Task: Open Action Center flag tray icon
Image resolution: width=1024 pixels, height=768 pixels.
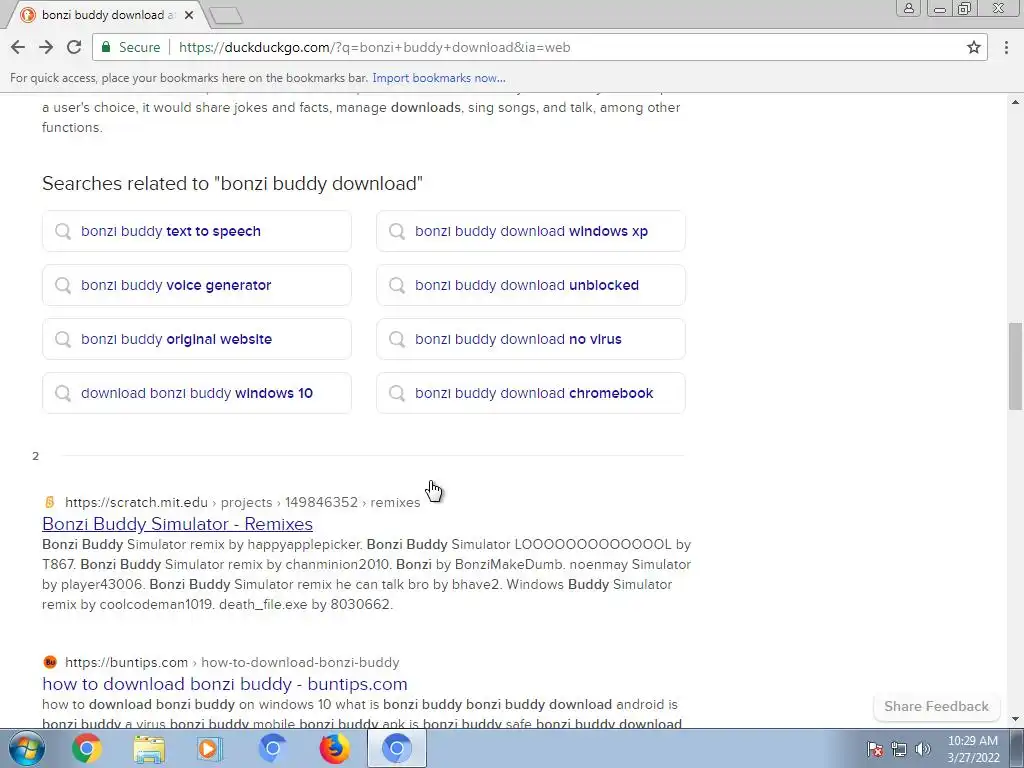Action: (x=875, y=749)
